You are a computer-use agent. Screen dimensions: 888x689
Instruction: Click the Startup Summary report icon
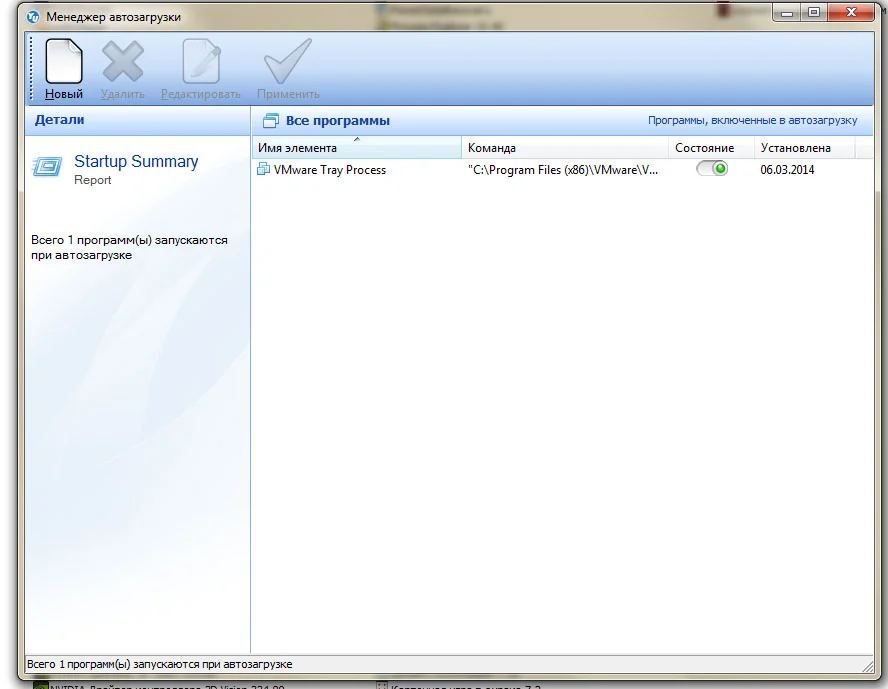[47, 167]
